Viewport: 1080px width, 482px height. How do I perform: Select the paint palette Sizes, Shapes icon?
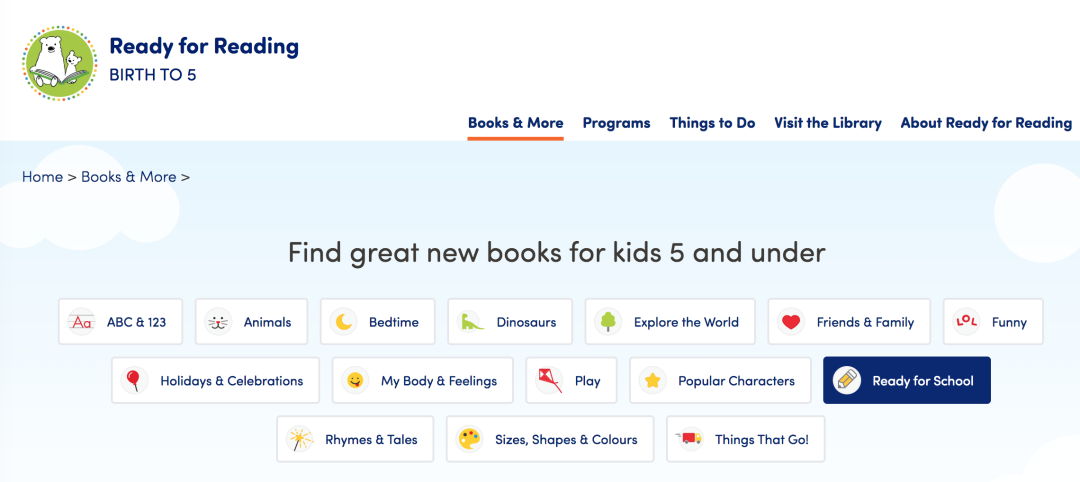point(470,439)
